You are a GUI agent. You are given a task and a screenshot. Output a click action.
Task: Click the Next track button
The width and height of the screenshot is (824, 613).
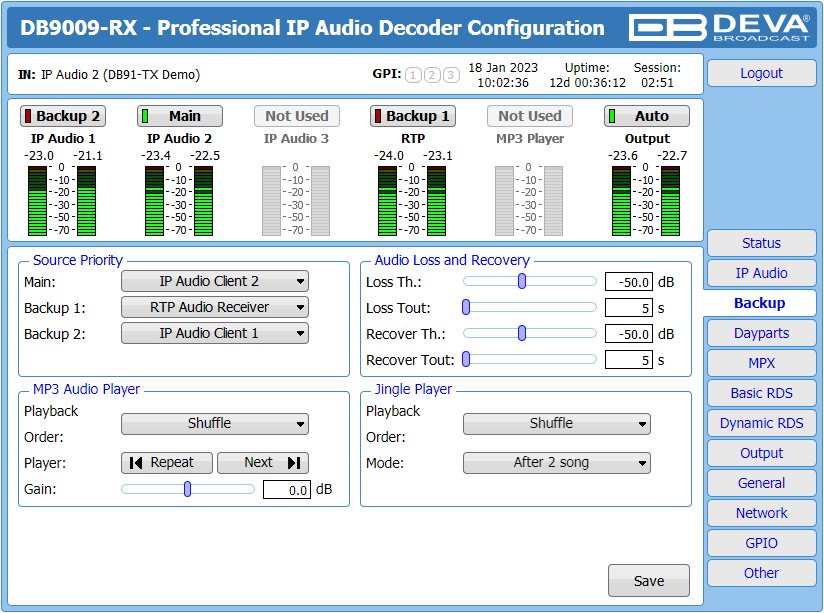pyautogui.click(x=263, y=463)
